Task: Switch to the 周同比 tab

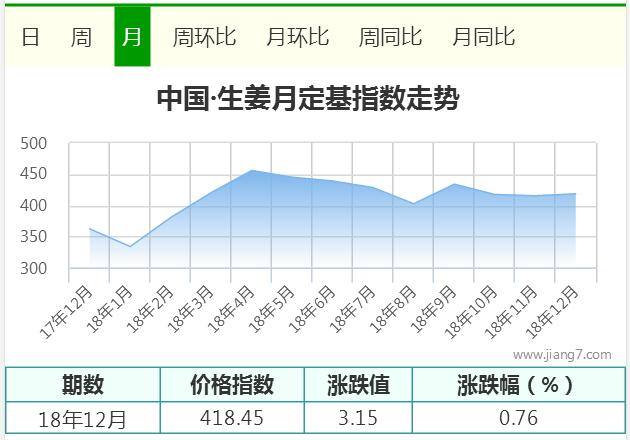Action: point(391,37)
